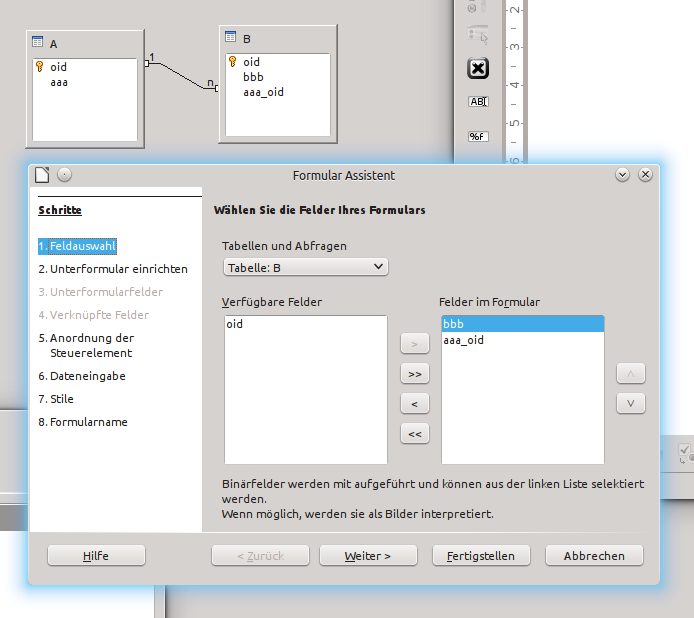
Task: Click table B's table icon
Action: coord(231,36)
